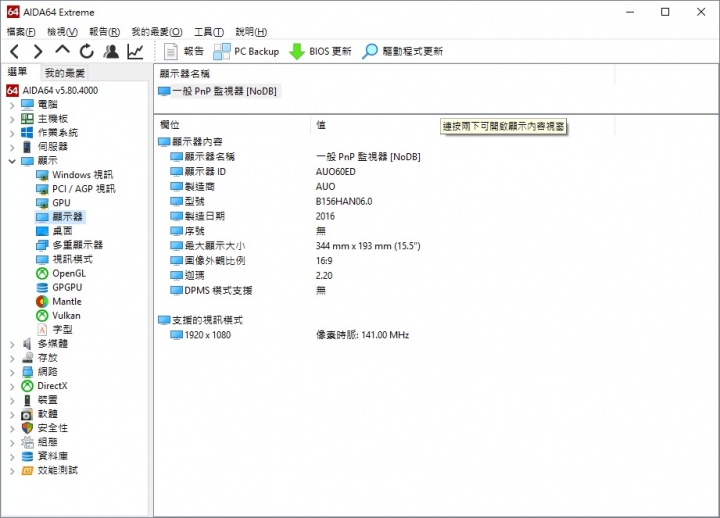
Task: Click the B156HAN06.0 model value
Action: tap(344, 202)
